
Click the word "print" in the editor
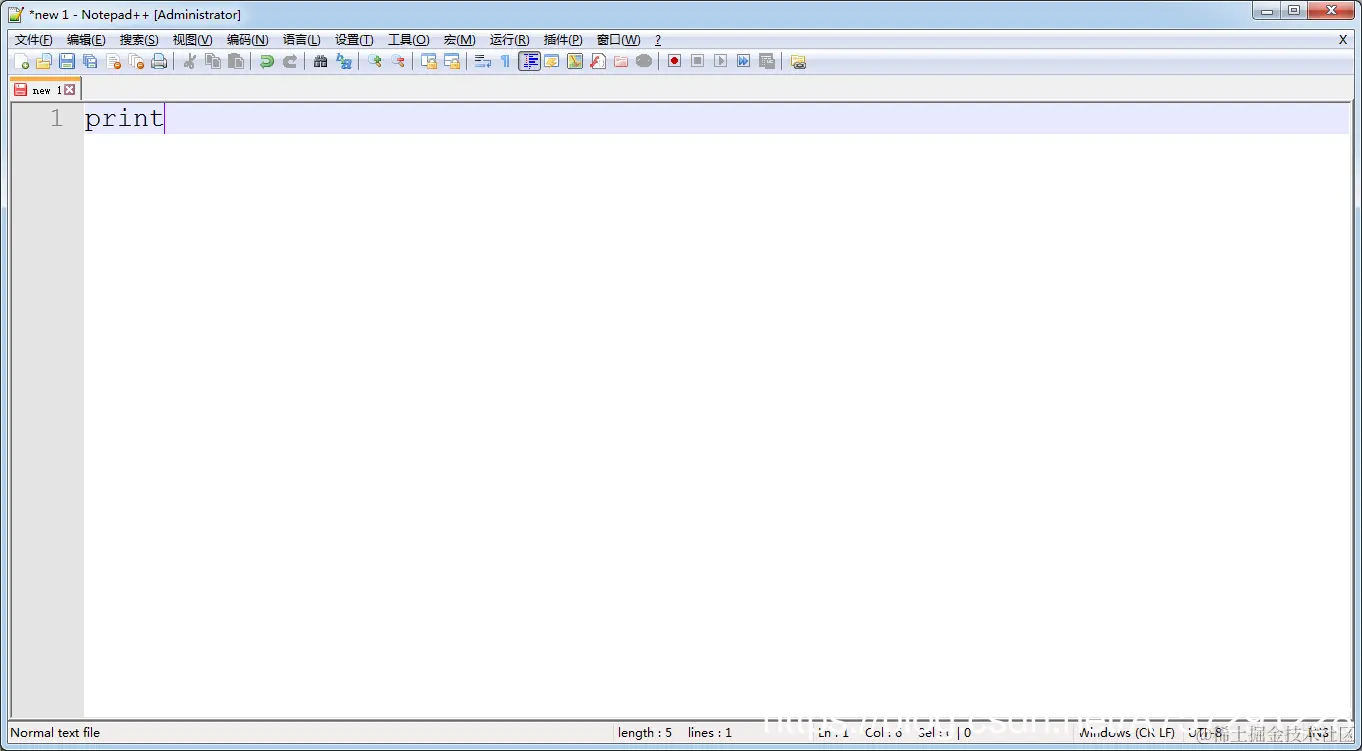click(124, 118)
